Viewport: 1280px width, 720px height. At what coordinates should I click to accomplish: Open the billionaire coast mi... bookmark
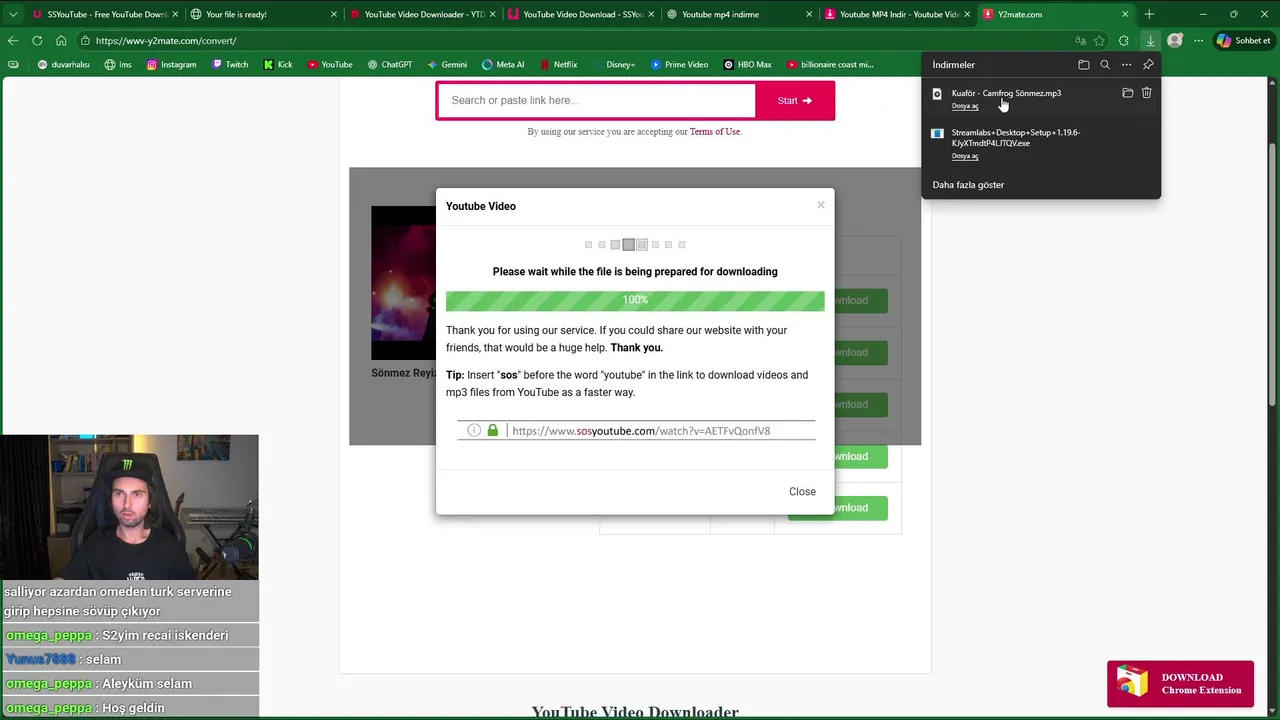click(x=830, y=65)
